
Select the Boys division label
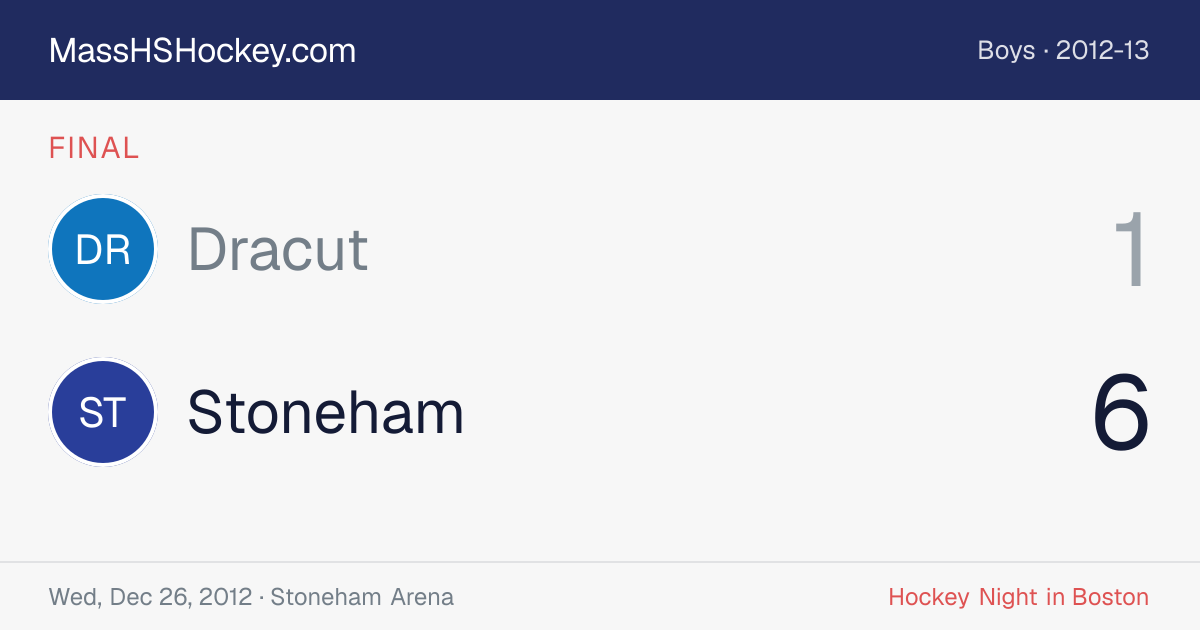1006,50
